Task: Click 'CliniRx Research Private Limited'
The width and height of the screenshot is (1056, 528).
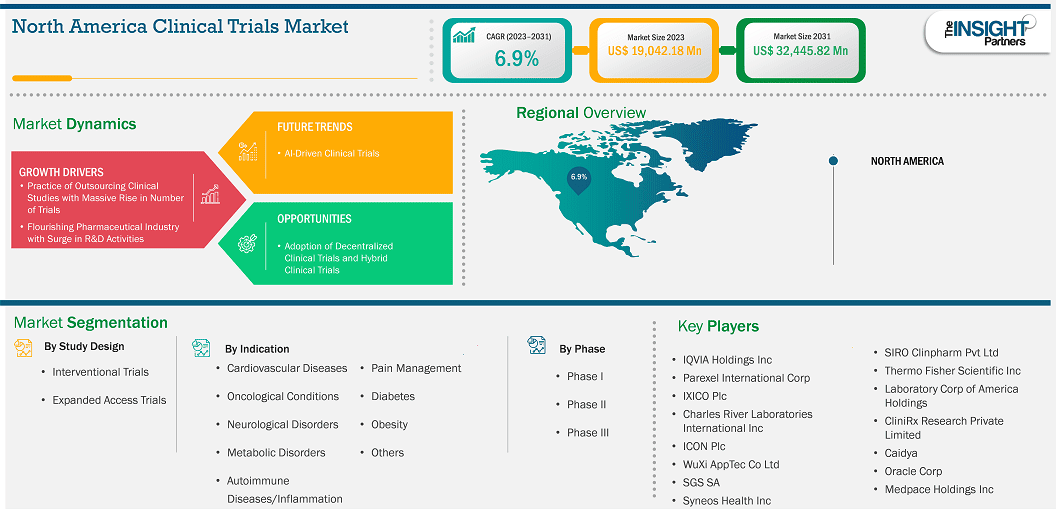Action: 944,428
